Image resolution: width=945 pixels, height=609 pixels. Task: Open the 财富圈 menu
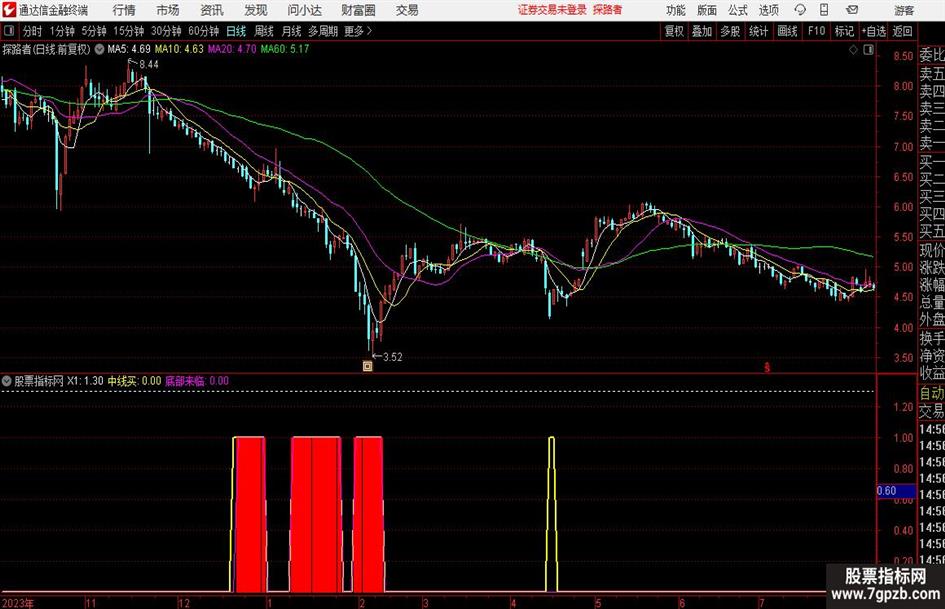[358, 10]
